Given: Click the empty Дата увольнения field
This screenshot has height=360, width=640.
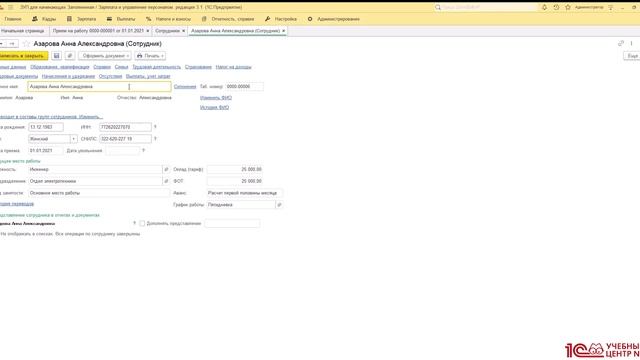Looking at the screenshot, I should click(122, 151).
